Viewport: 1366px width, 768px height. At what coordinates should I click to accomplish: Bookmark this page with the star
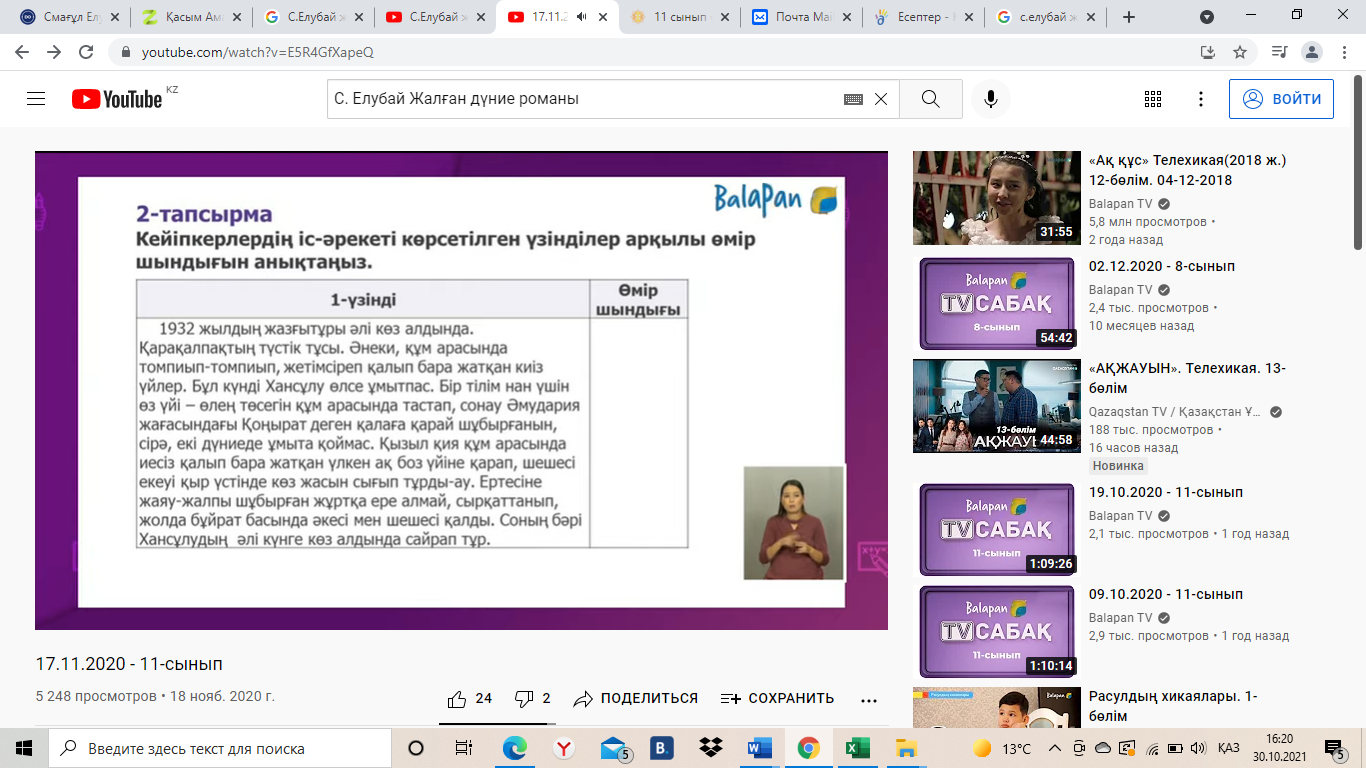click(1240, 52)
